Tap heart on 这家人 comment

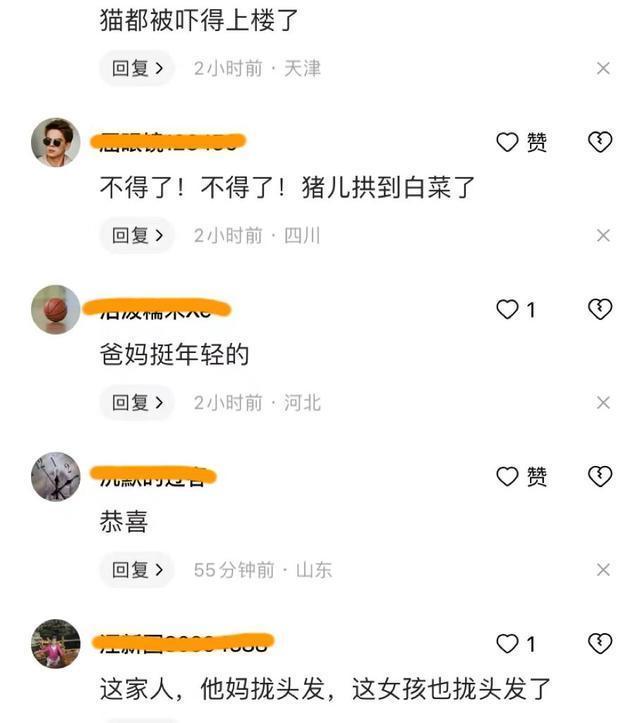click(x=507, y=644)
